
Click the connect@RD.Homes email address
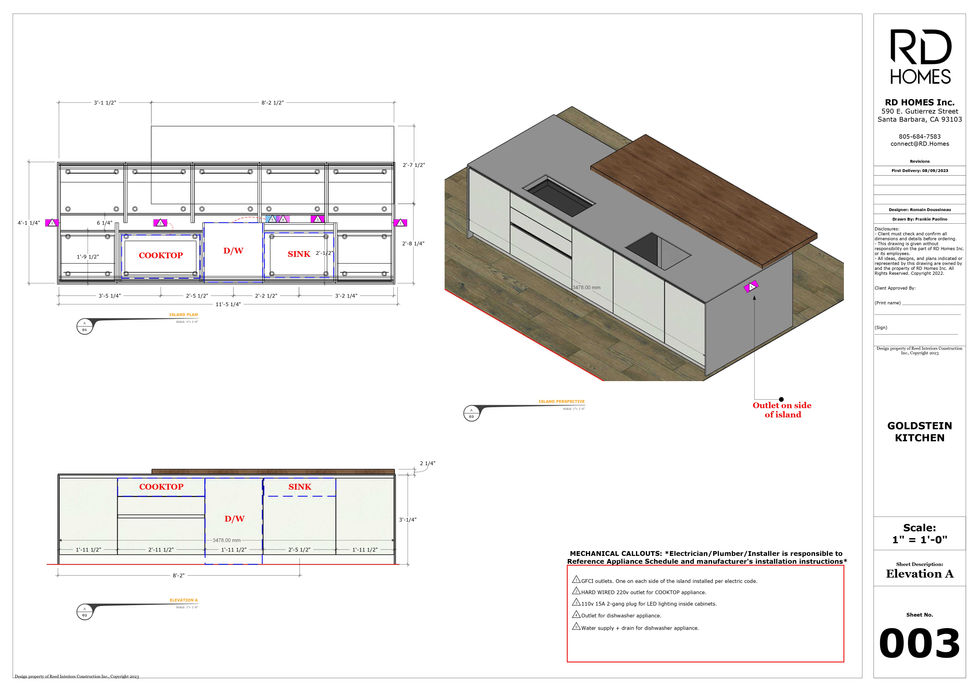coord(920,144)
